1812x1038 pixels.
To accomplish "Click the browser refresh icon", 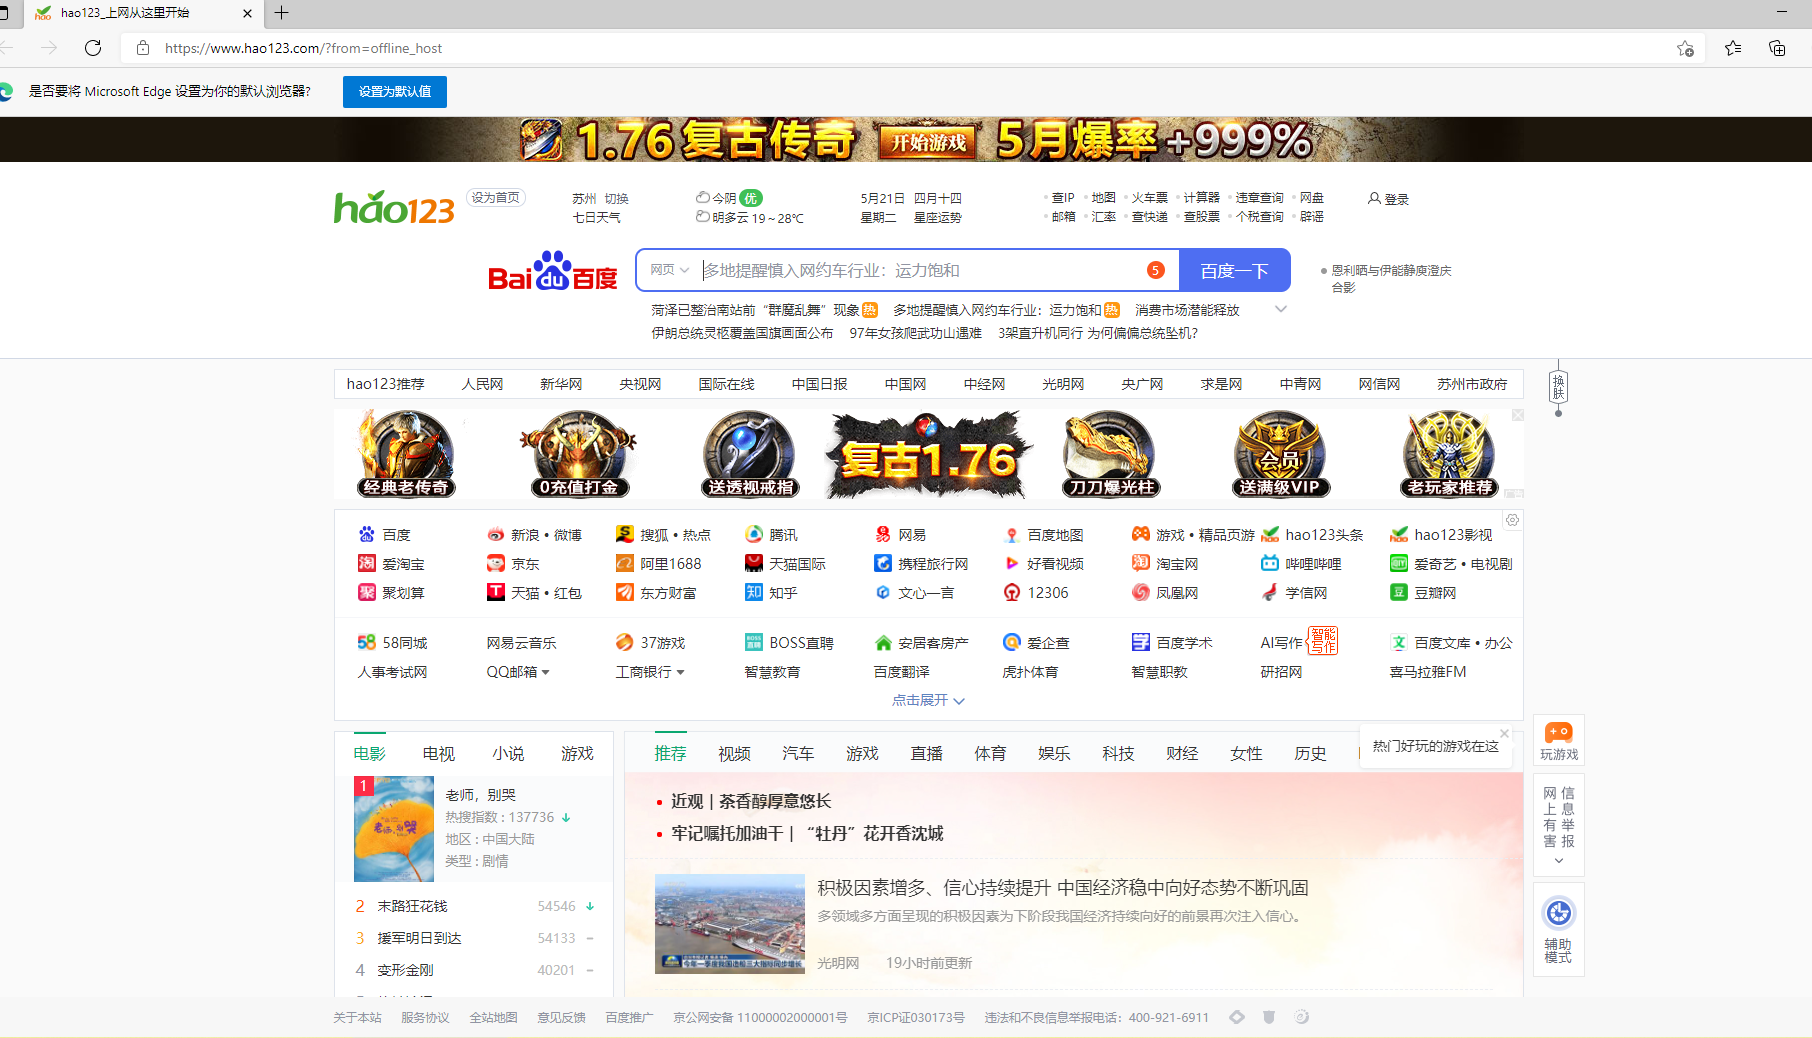I will 93,48.
